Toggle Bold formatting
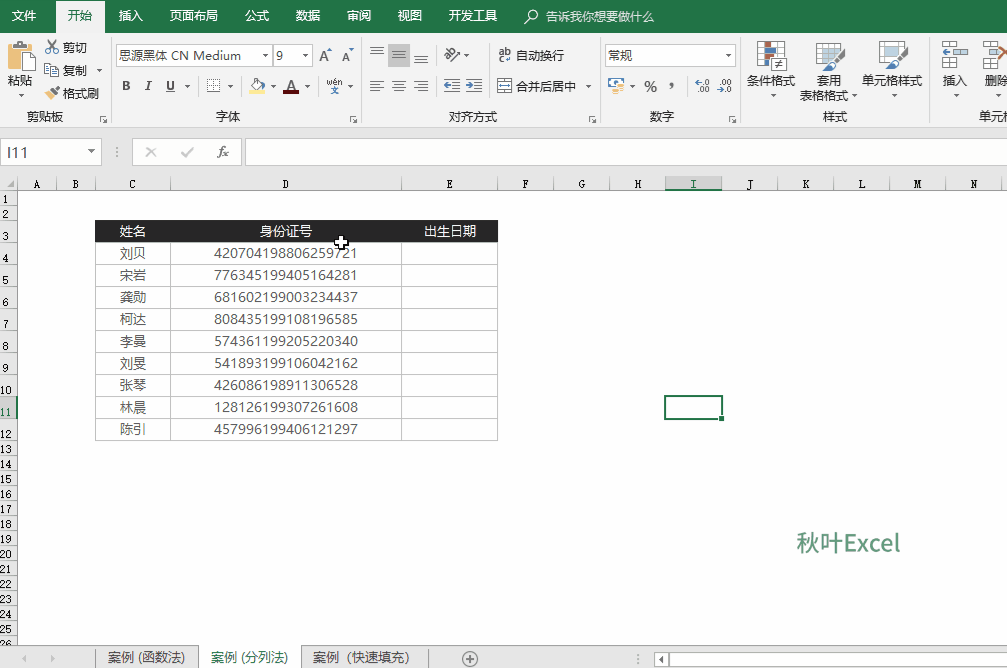 click(127, 85)
